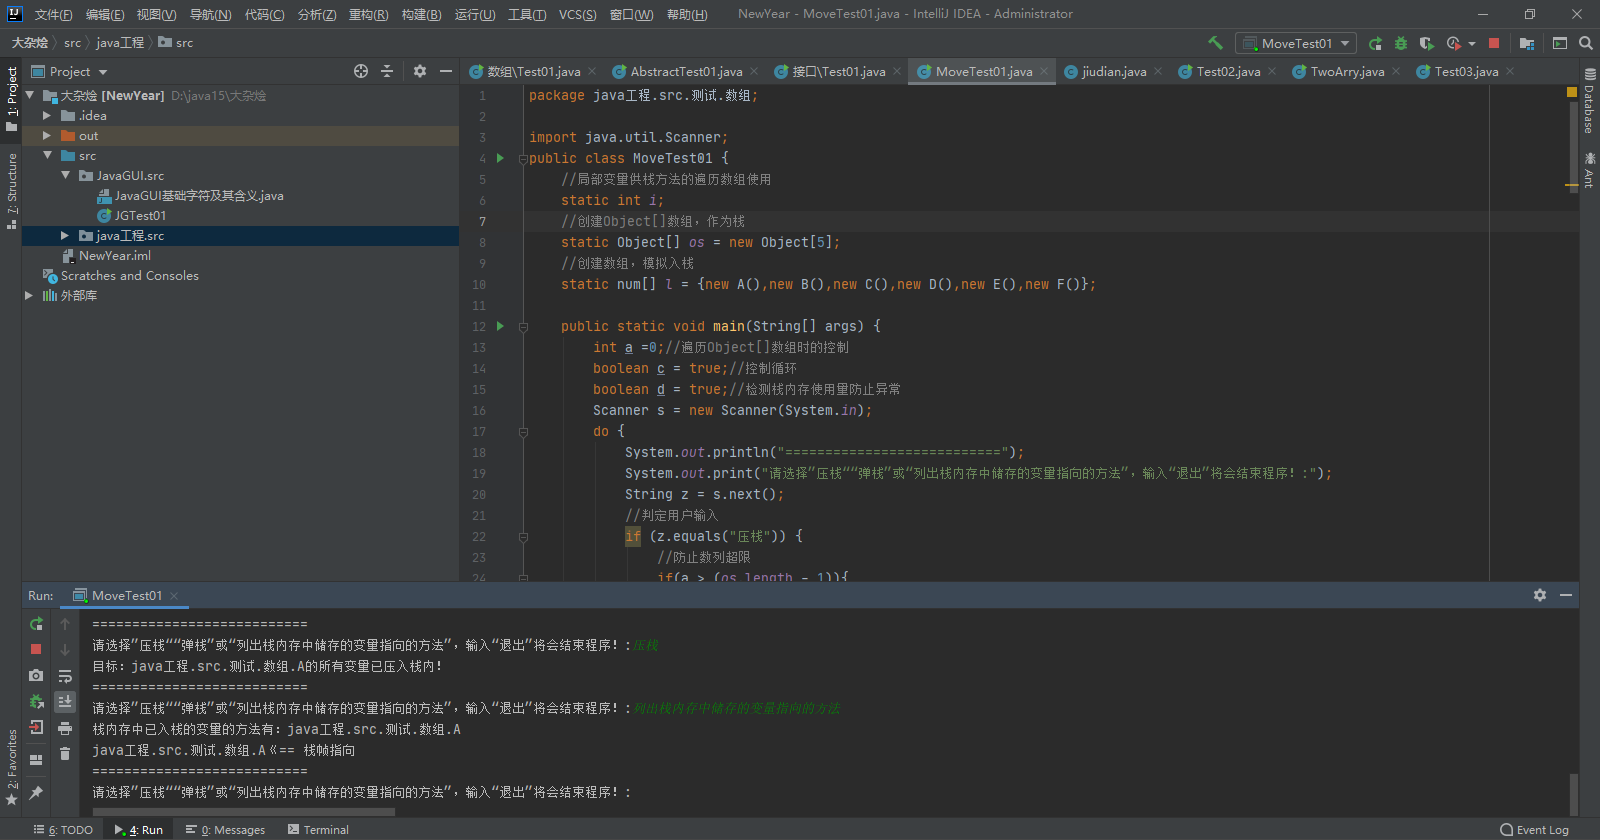The height and width of the screenshot is (840, 1600).
Task: Click the Dump Threads camera icon
Action: [x=36, y=676]
